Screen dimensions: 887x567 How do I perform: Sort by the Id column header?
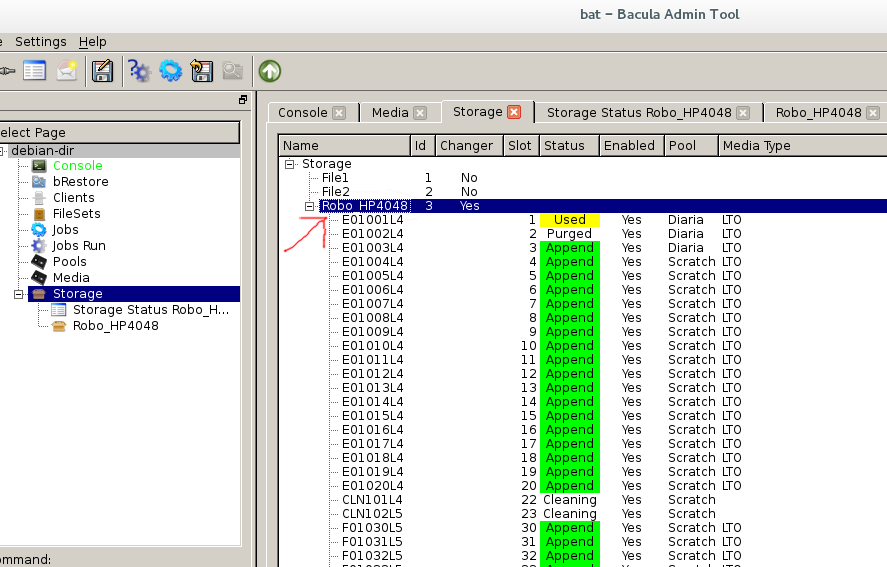423,145
